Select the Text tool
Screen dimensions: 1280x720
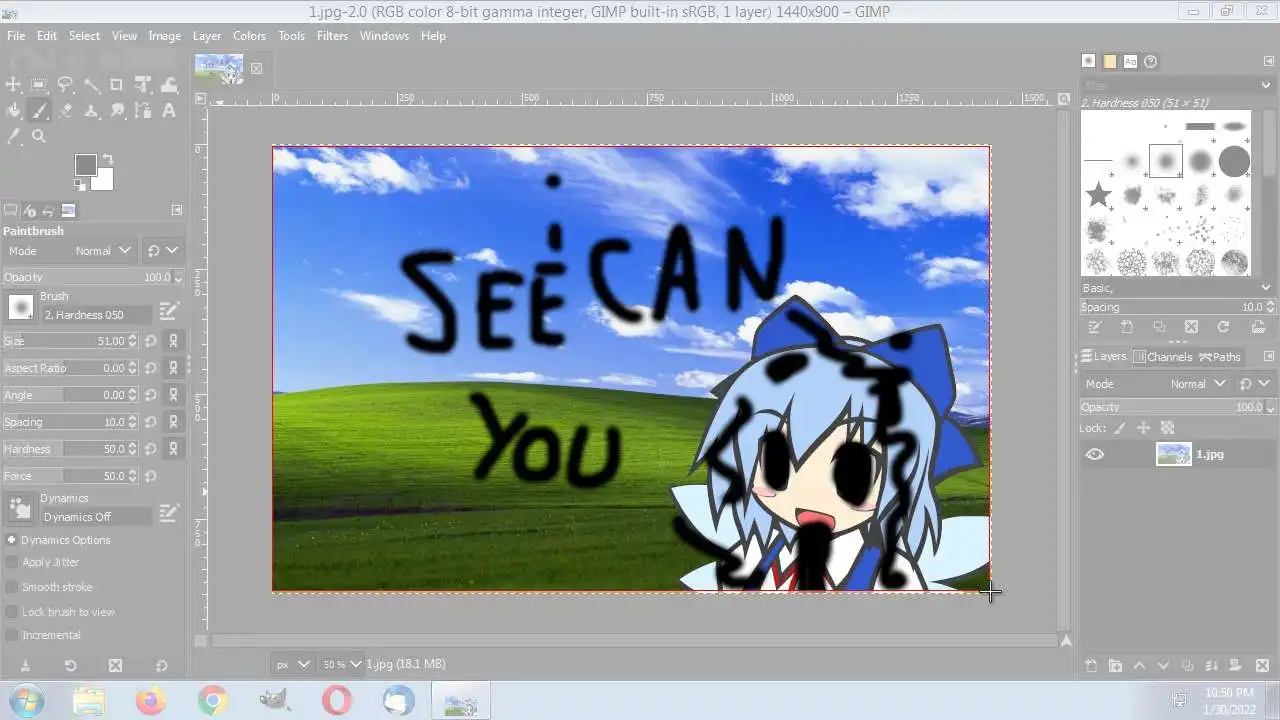coord(169,111)
